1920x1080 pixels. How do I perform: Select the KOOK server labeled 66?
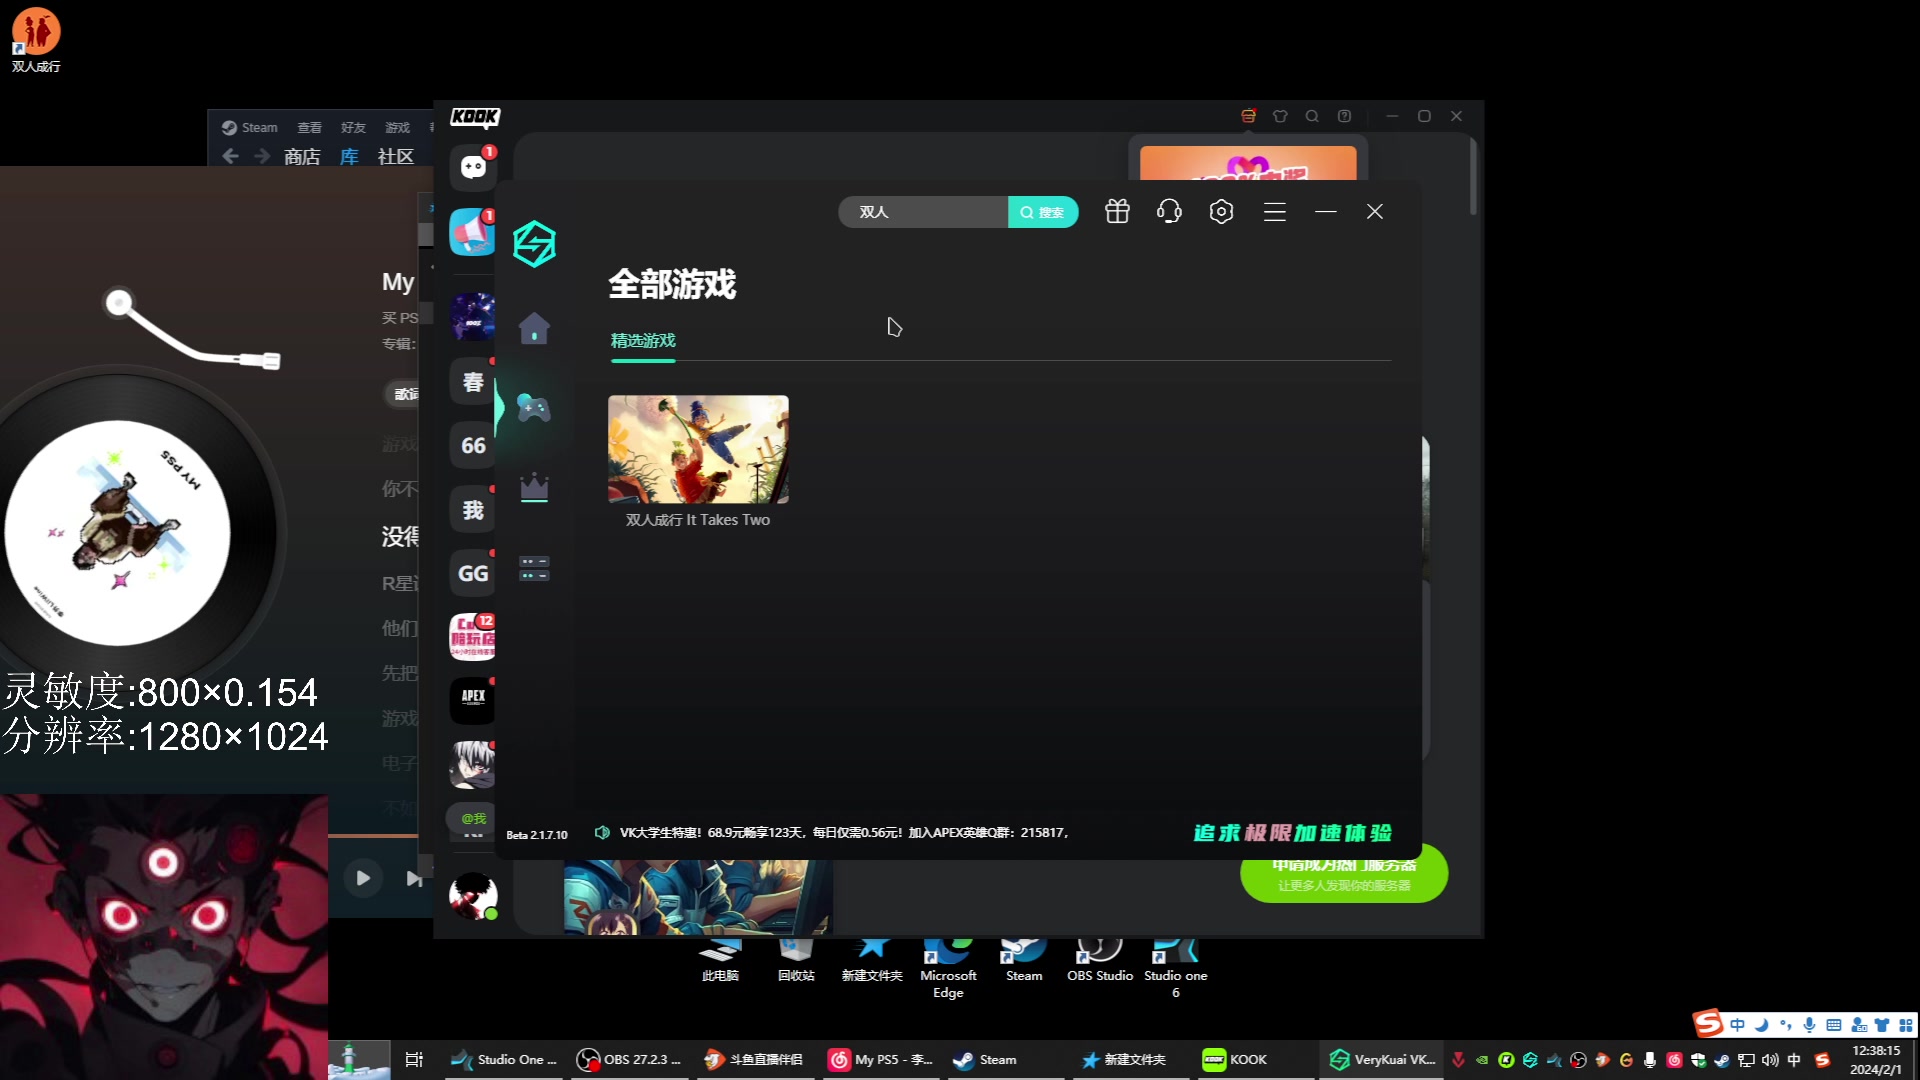coord(473,445)
